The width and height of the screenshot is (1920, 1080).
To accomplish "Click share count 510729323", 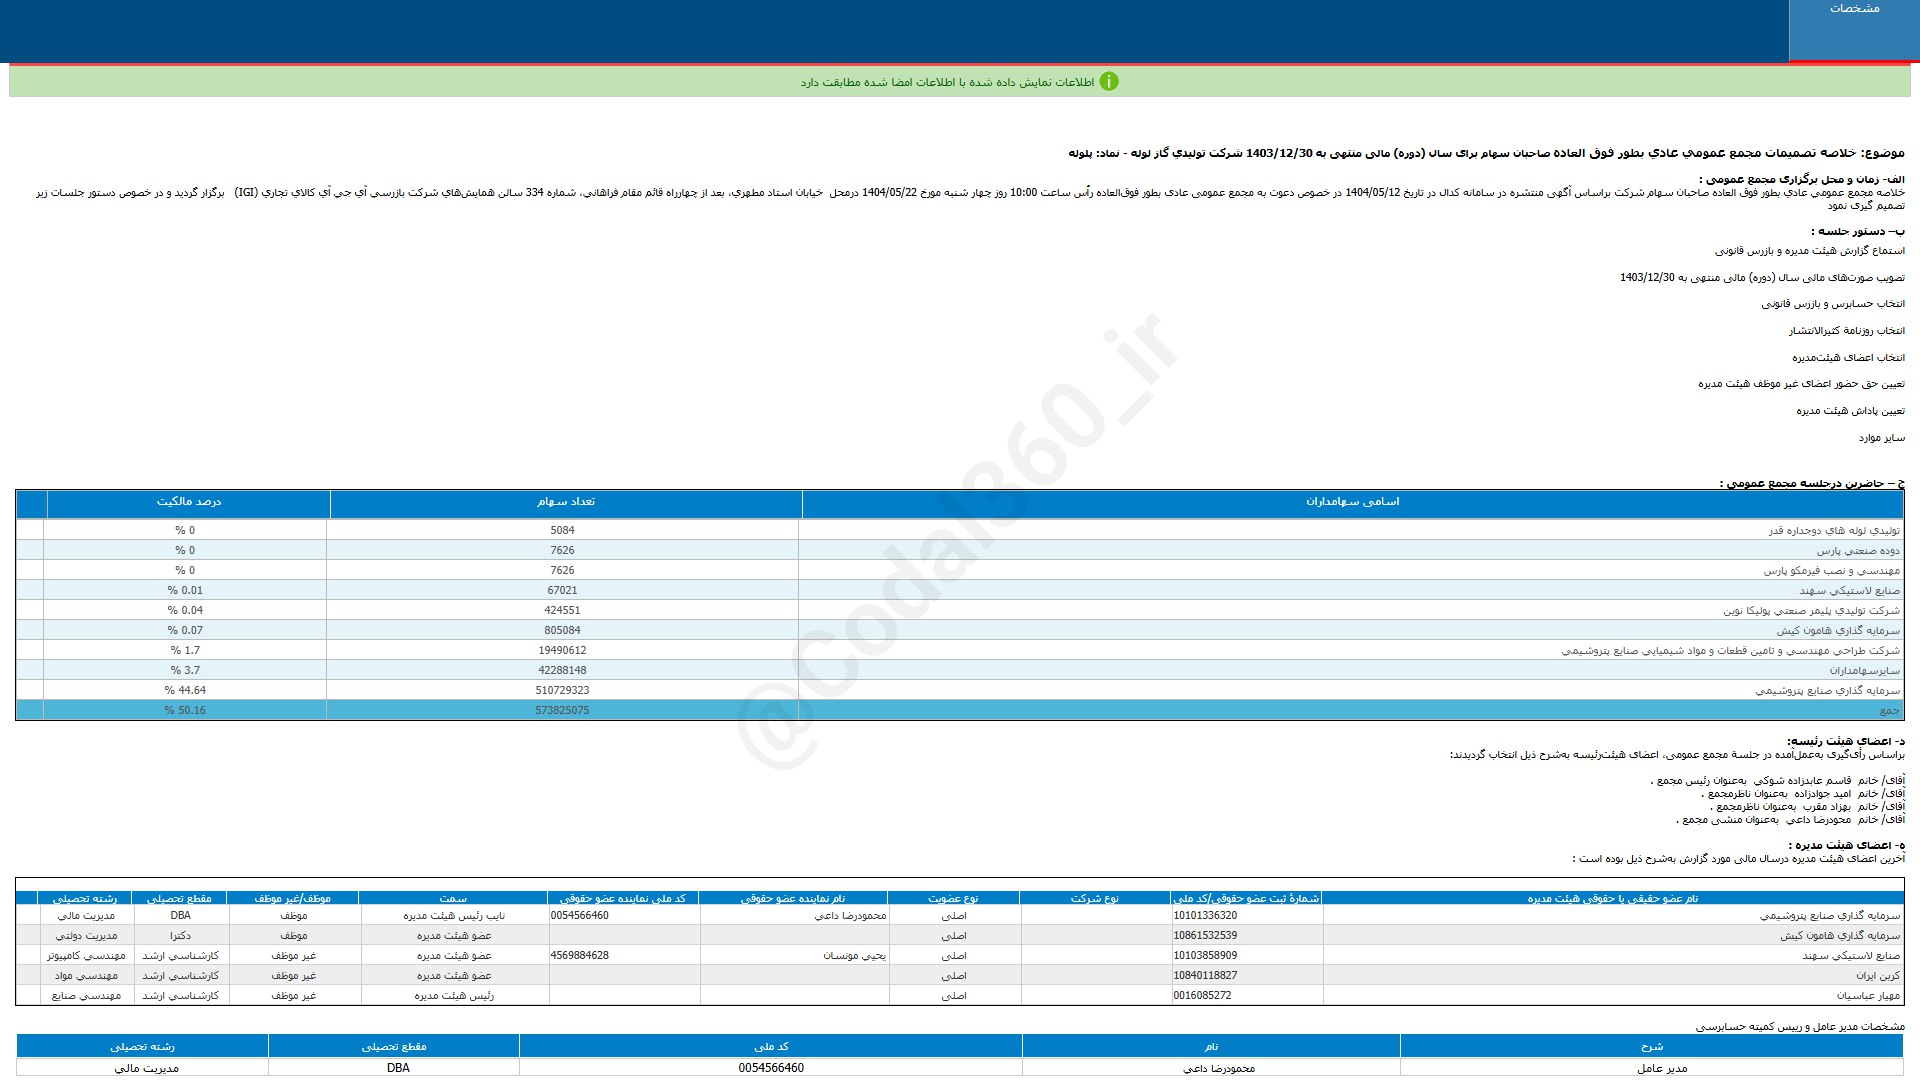I will click(562, 691).
